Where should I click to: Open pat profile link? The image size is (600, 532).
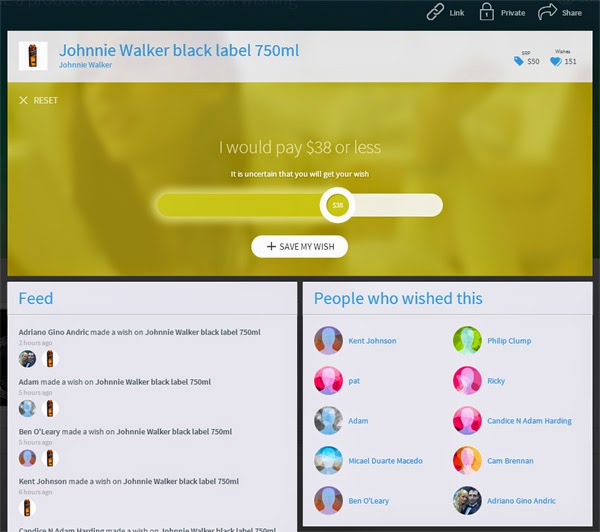(x=354, y=381)
